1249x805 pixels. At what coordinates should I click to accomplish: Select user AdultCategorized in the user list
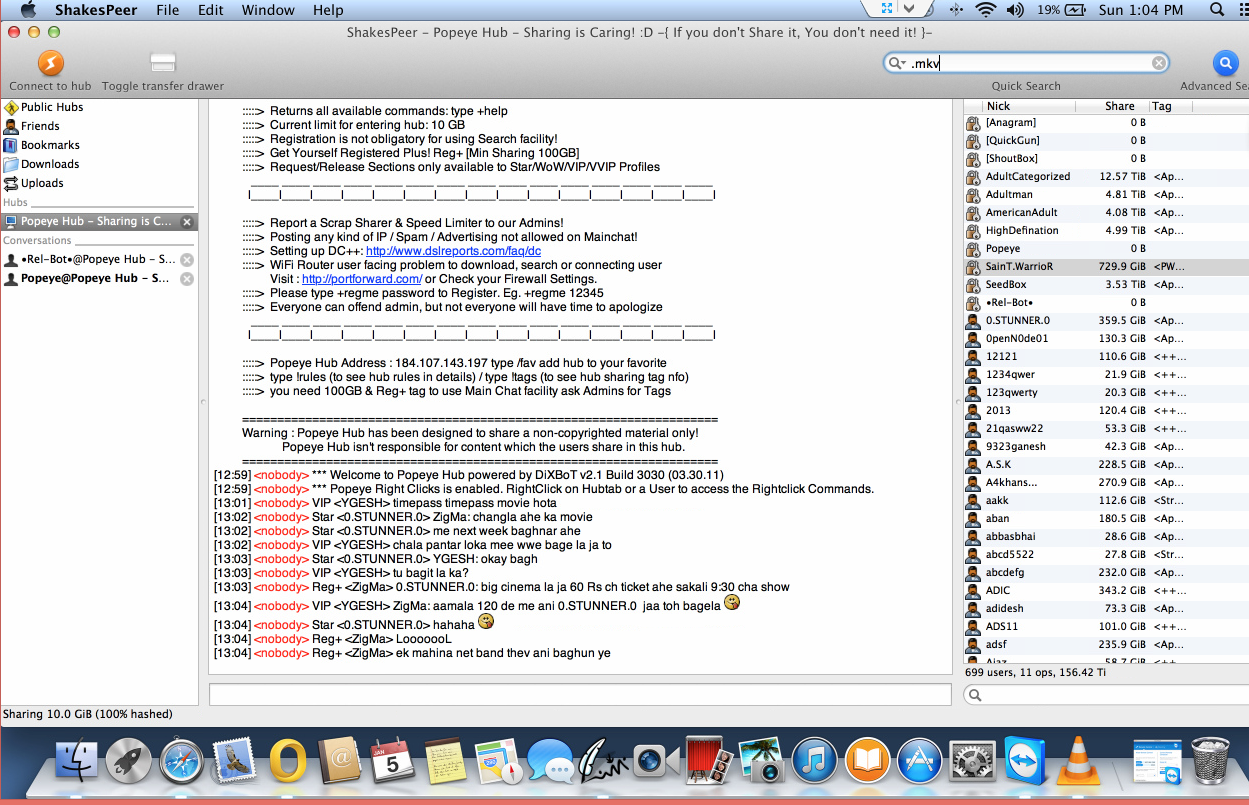(1106, 177)
